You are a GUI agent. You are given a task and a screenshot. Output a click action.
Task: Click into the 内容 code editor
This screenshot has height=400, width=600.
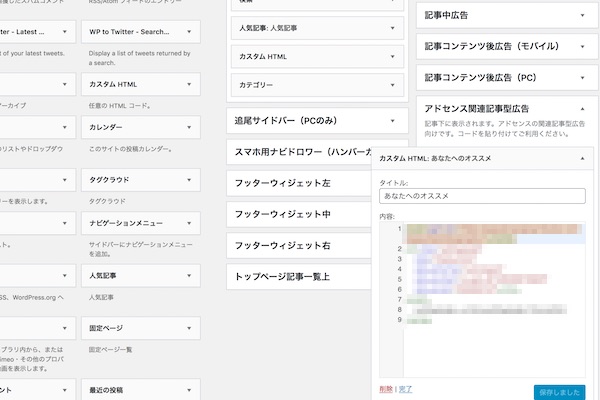tap(482, 299)
